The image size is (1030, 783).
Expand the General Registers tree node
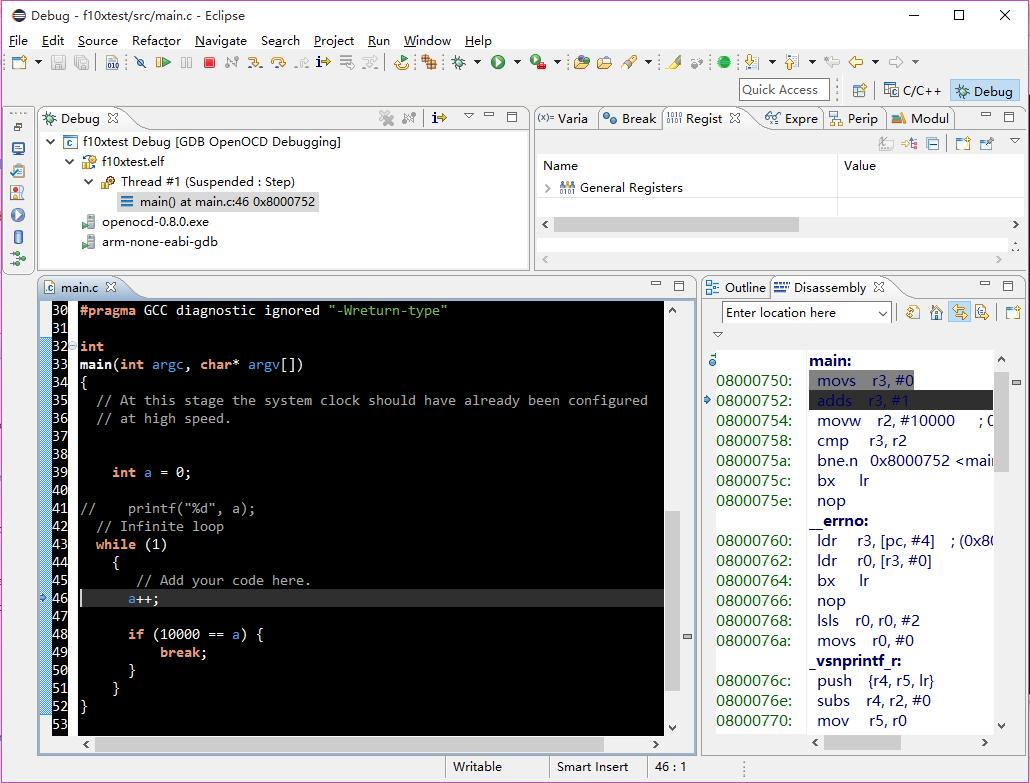pyautogui.click(x=548, y=188)
